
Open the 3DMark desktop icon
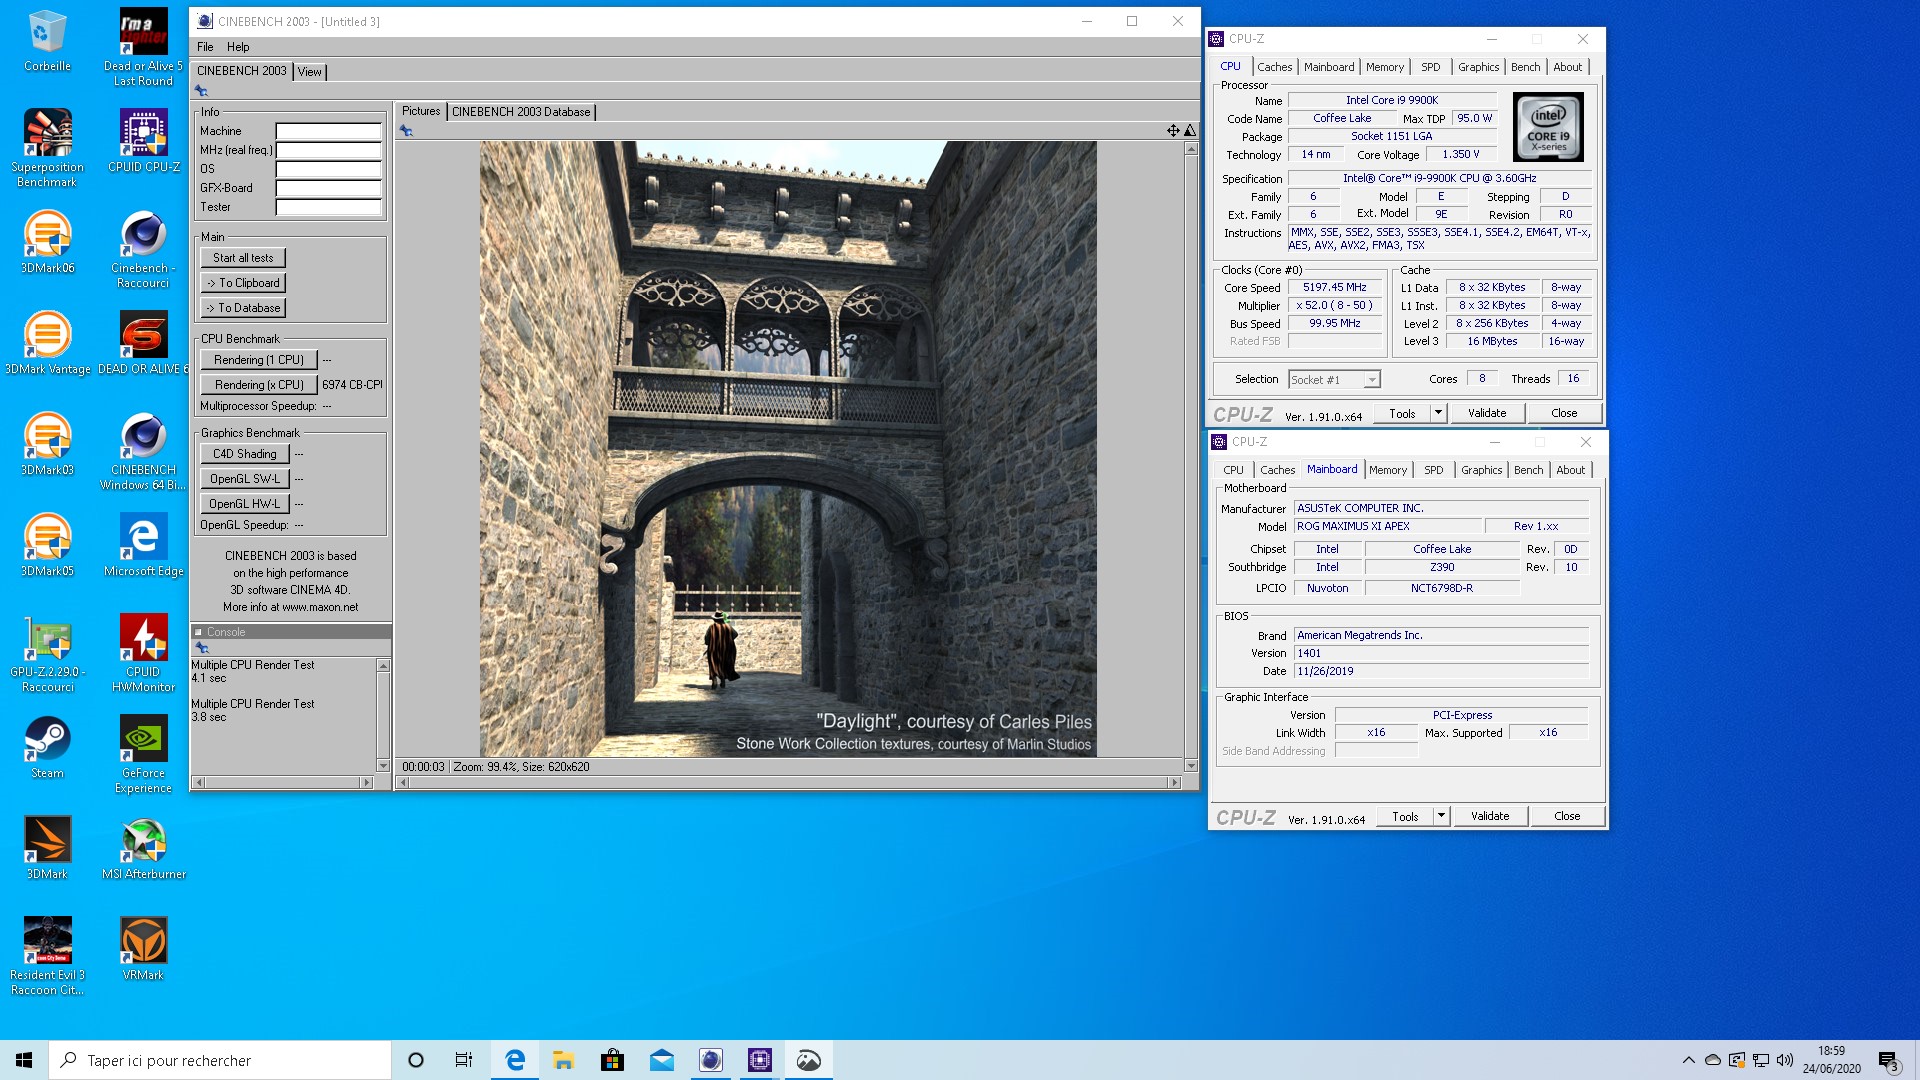47,848
